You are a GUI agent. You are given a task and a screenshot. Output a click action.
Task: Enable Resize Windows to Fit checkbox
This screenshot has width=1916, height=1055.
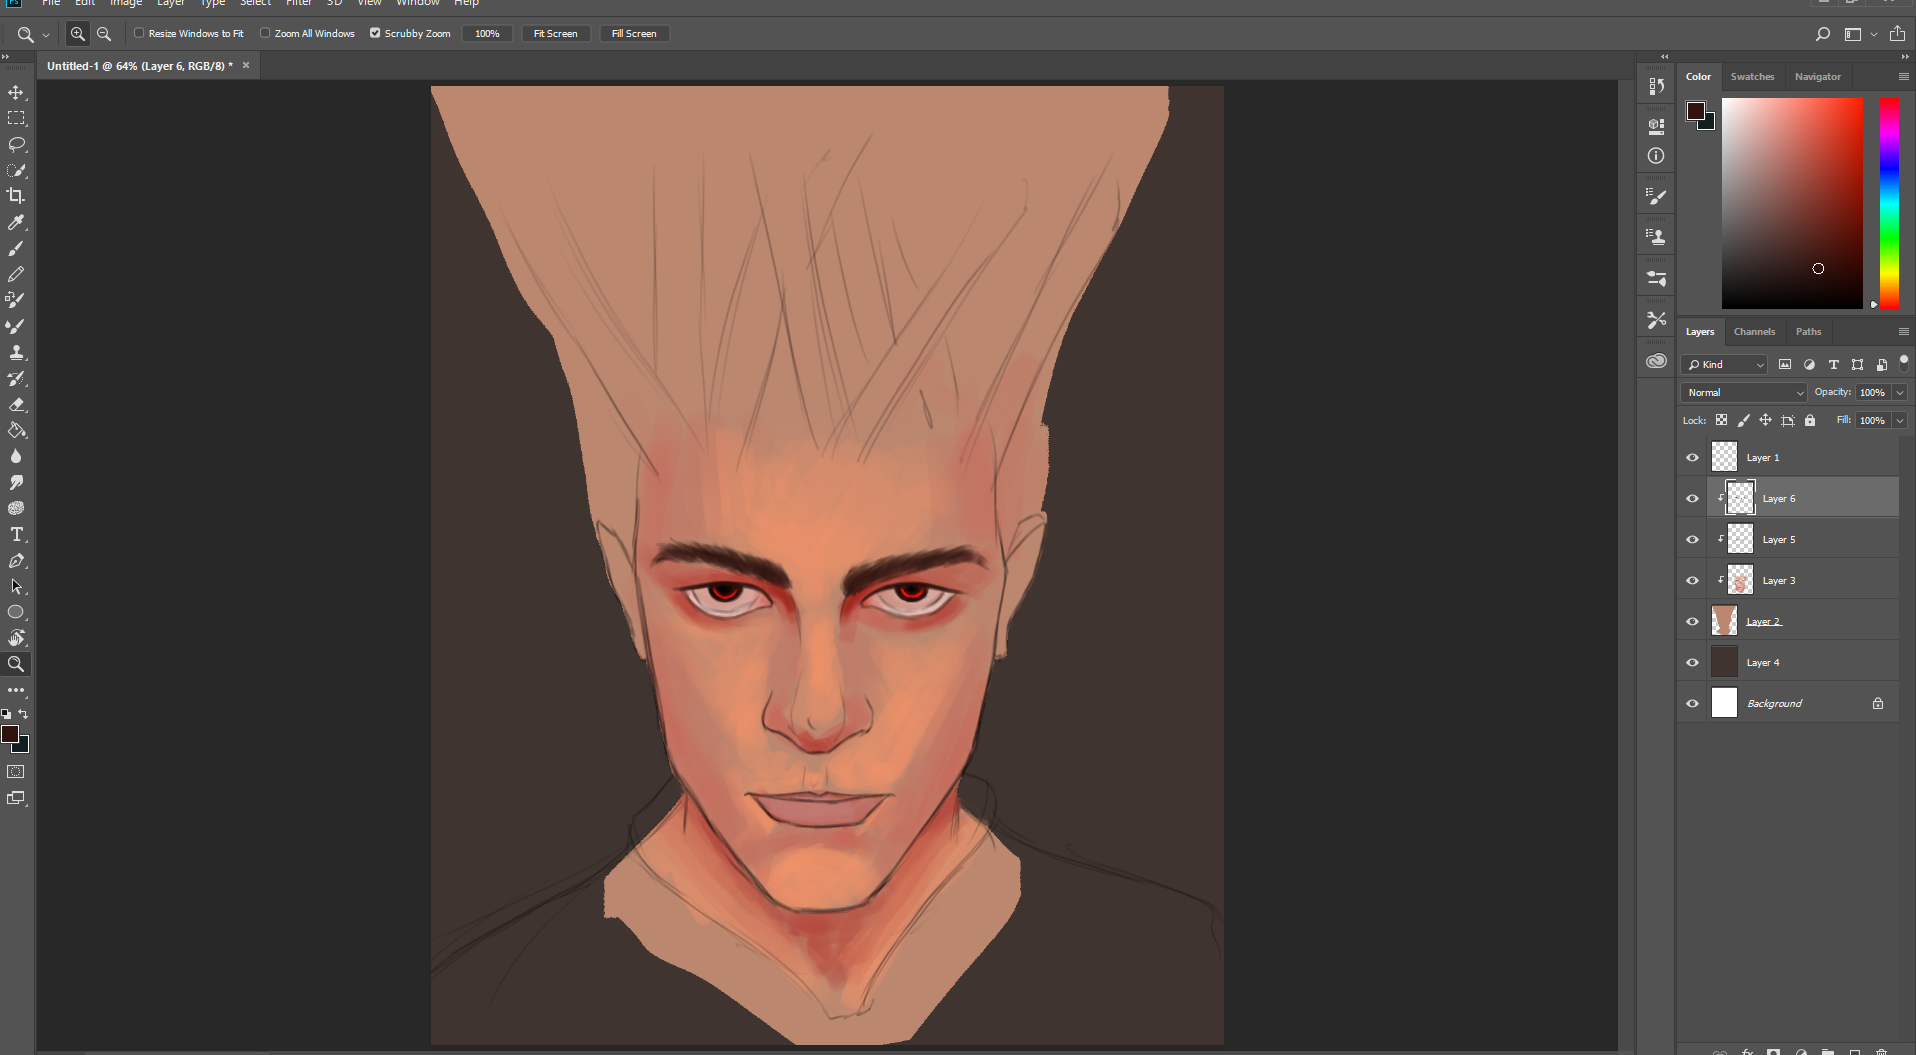[140, 33]
